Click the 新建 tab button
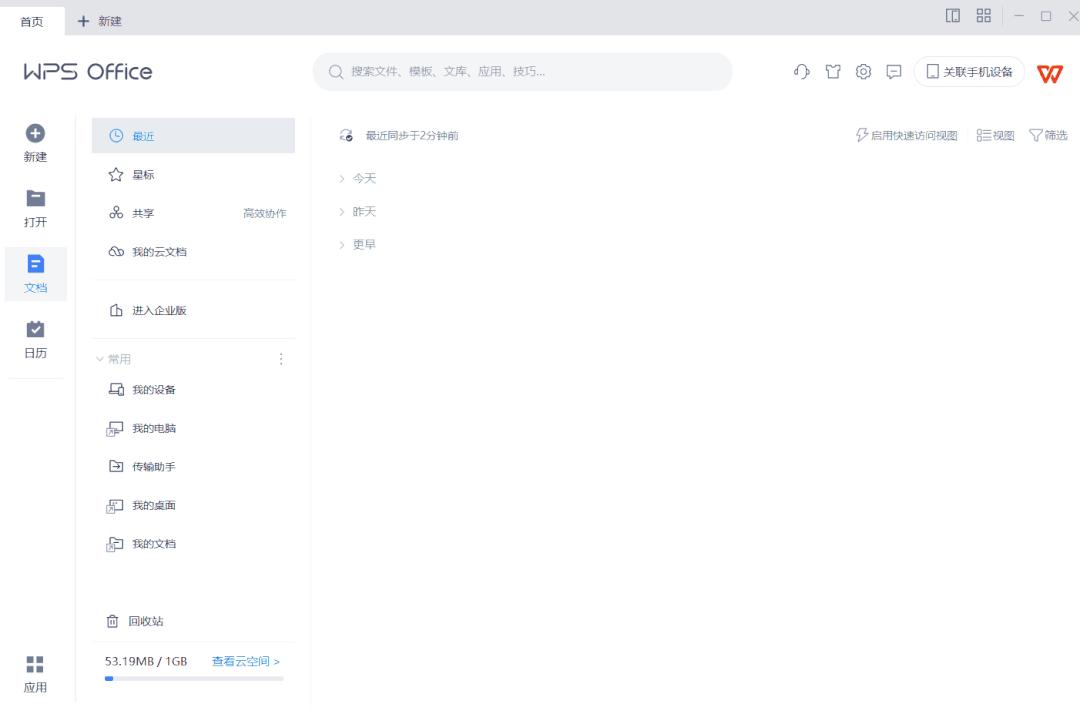This screenshot has height=714, width=1080. click(100, 21)
